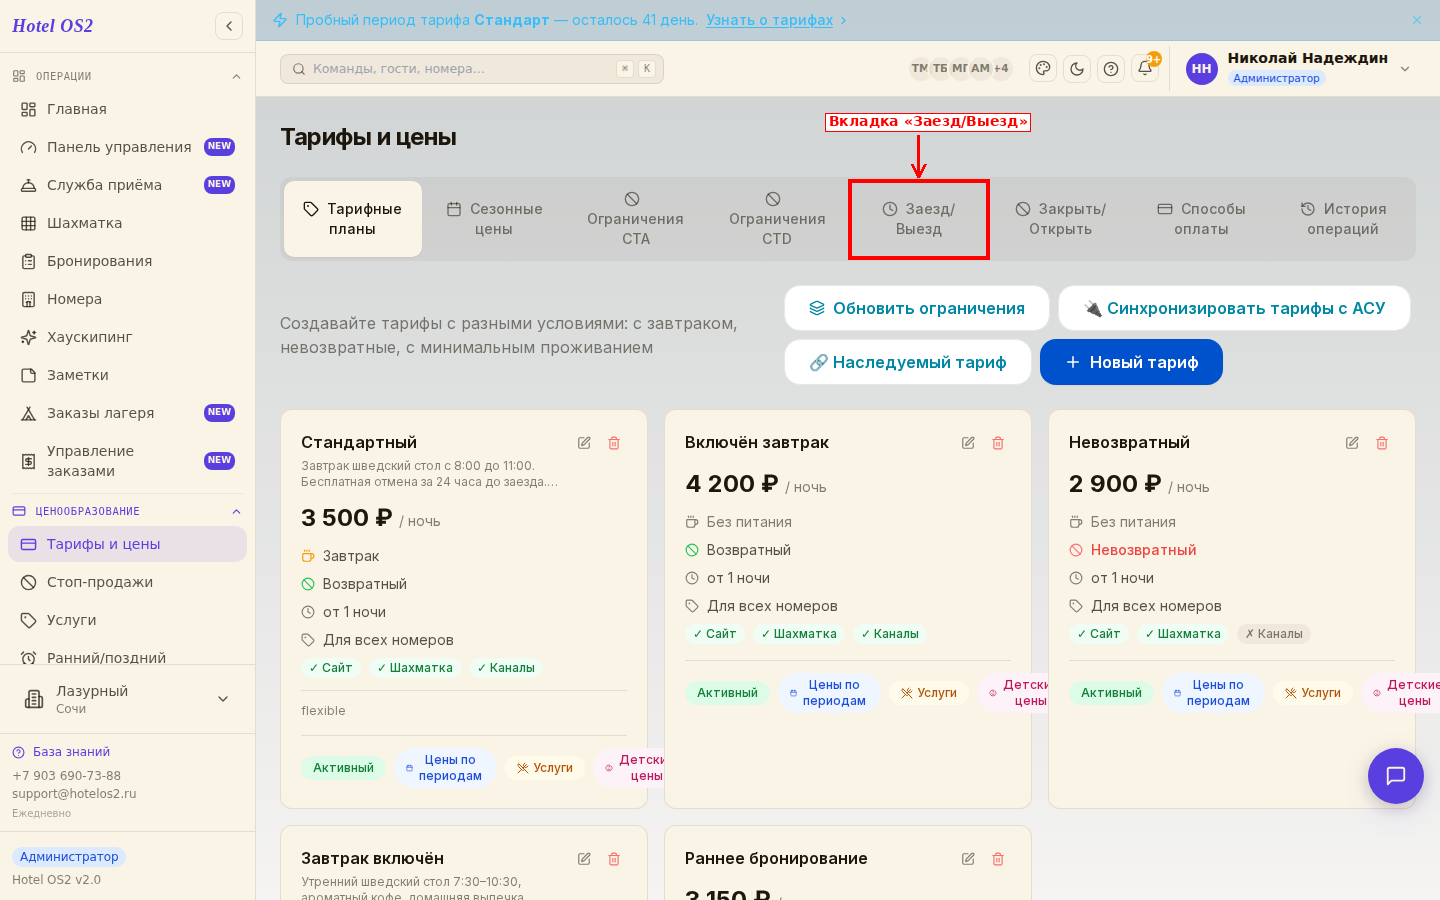Screen dimensions: 1440x900
Task: Select the Тарифные планы tab
Action: tap(353, 219)
